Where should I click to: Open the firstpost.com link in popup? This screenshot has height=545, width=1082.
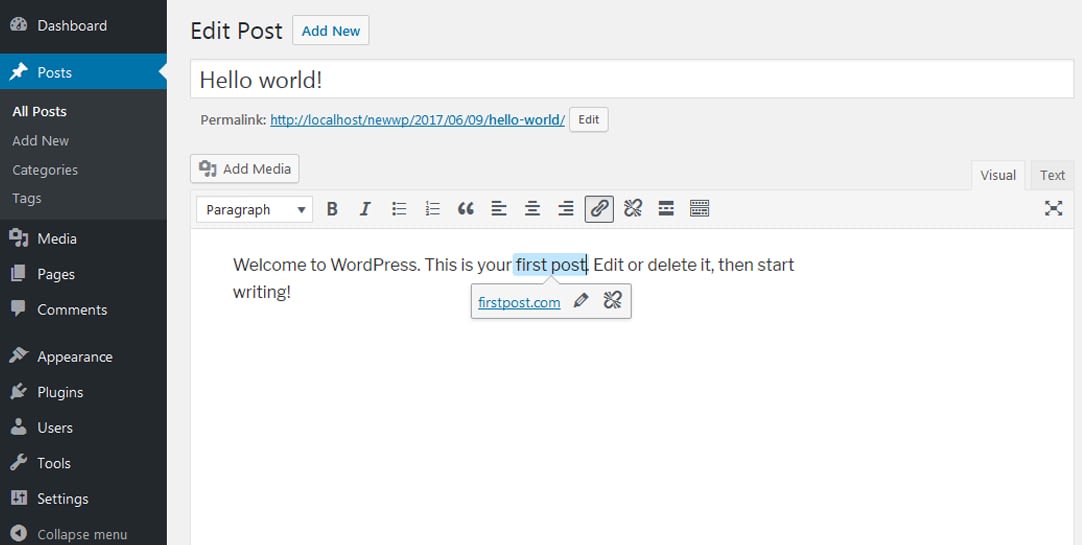[x=519, y=303]
